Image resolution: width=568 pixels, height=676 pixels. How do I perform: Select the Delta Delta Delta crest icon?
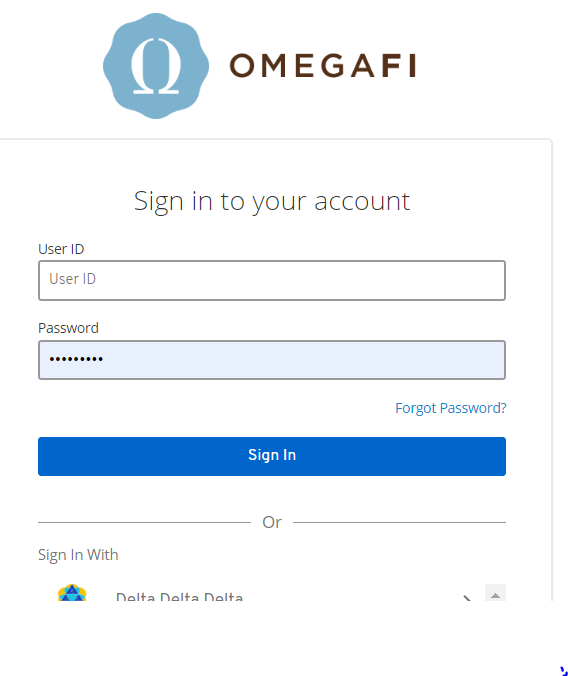72,592
